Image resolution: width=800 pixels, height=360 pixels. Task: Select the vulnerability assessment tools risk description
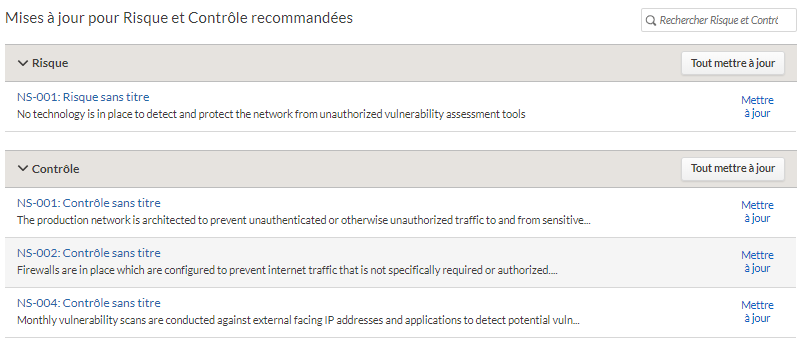271,114
